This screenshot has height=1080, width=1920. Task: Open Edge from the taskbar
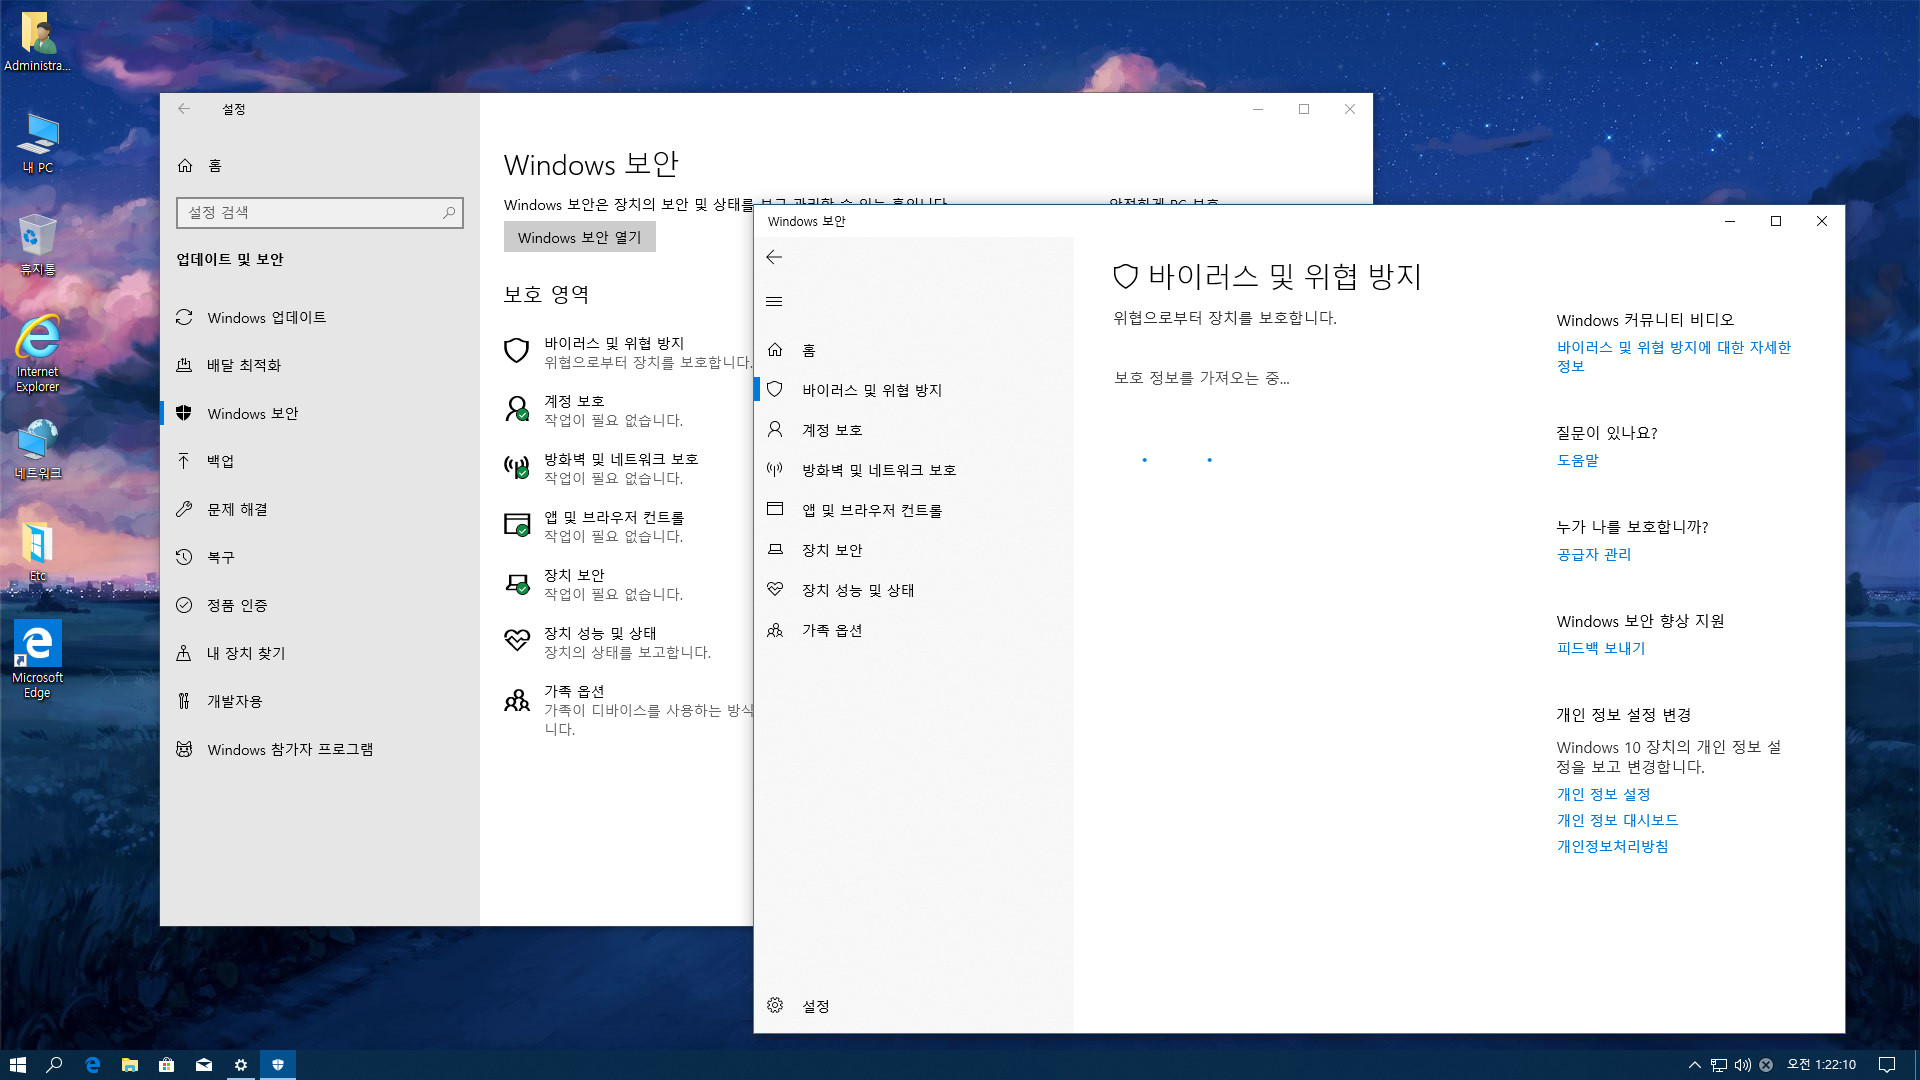92,1065
